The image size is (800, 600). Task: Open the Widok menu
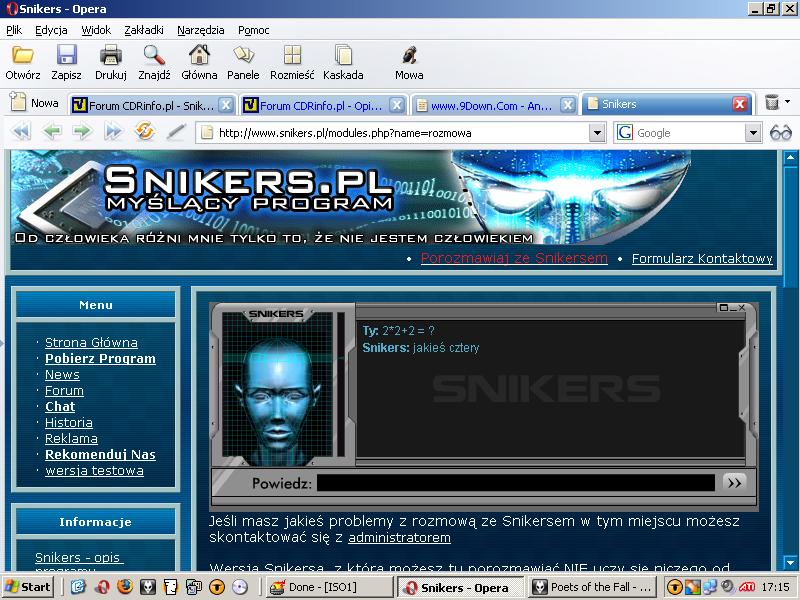pos(96,30)
